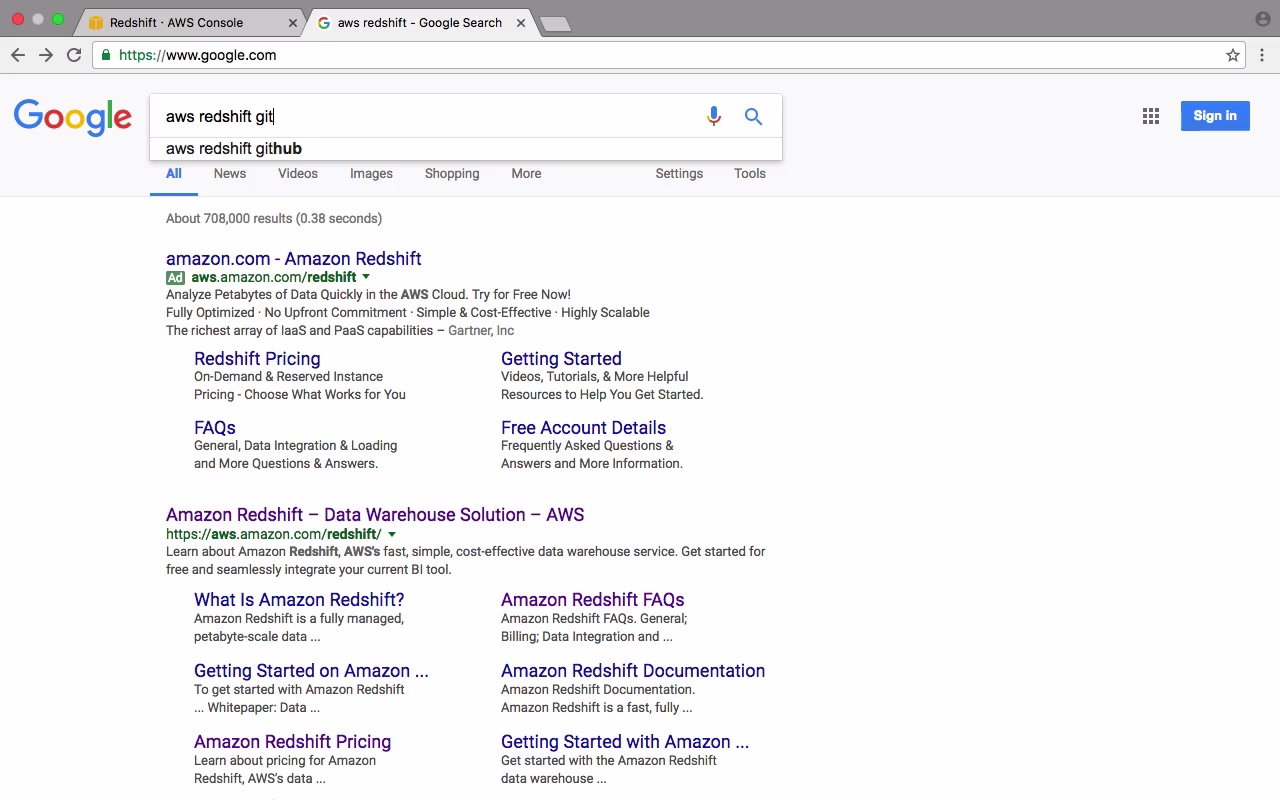Open the Amazon Redshift Pricing link

292,742
